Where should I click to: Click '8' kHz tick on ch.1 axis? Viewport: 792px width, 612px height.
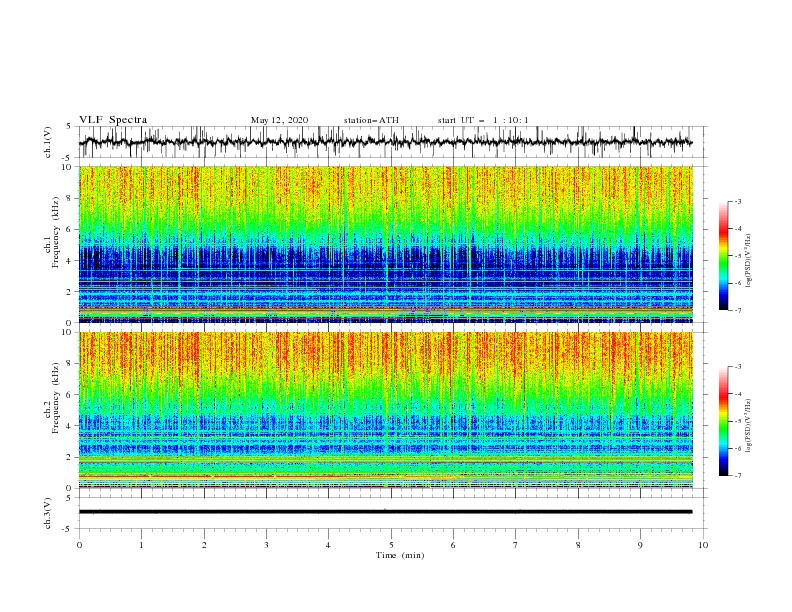click(70, 198)
